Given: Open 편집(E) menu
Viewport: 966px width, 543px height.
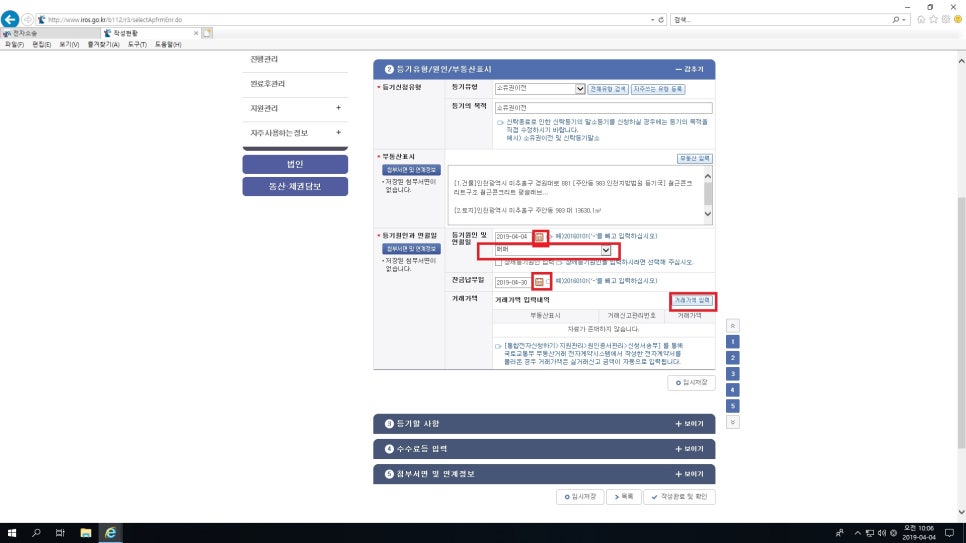Looking at the screenshot, I should pos(42,44).
